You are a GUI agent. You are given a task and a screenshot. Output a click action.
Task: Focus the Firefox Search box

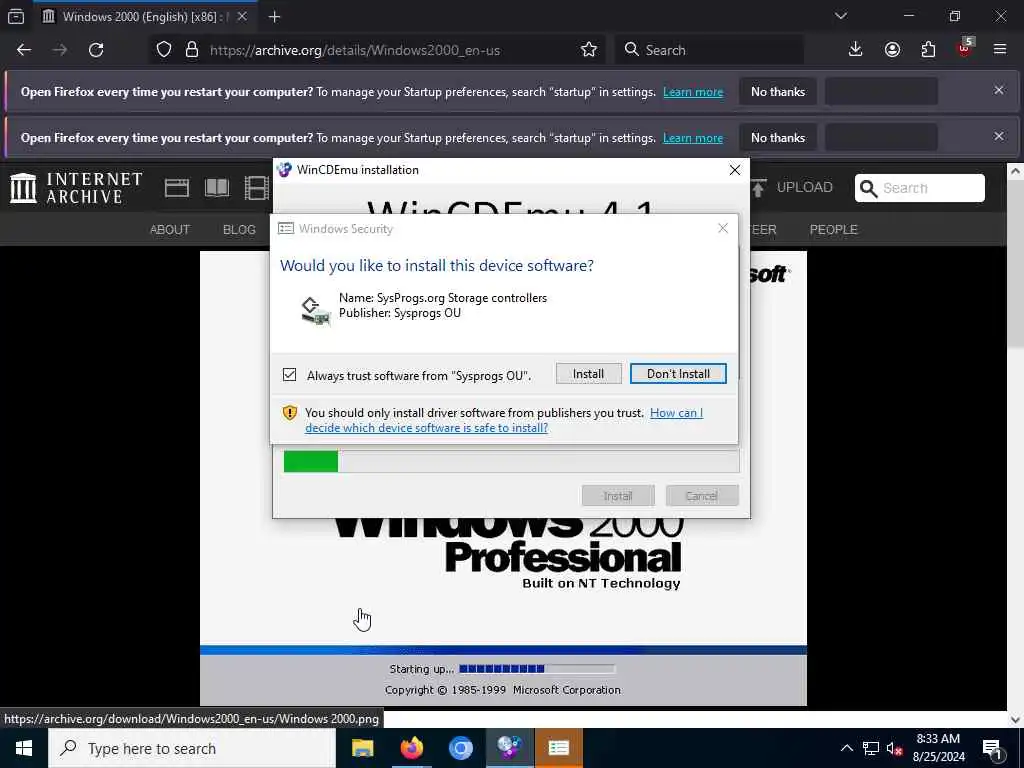tap(709, 50)
